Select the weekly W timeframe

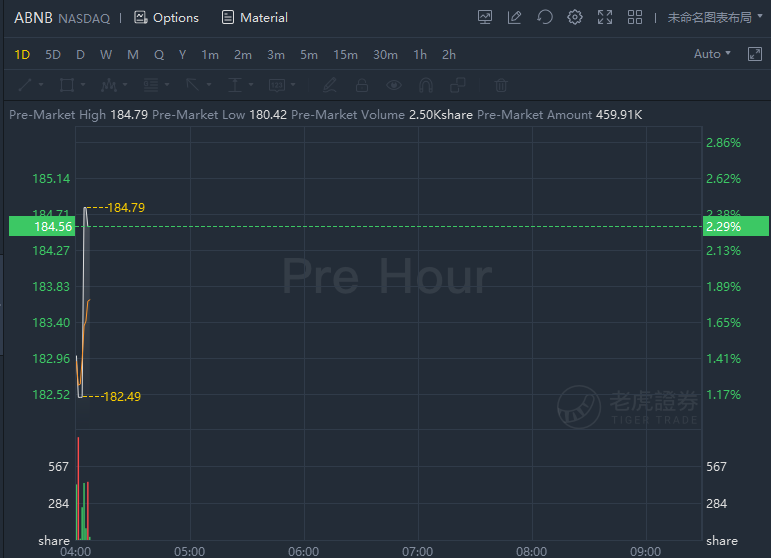click(106, 55)
